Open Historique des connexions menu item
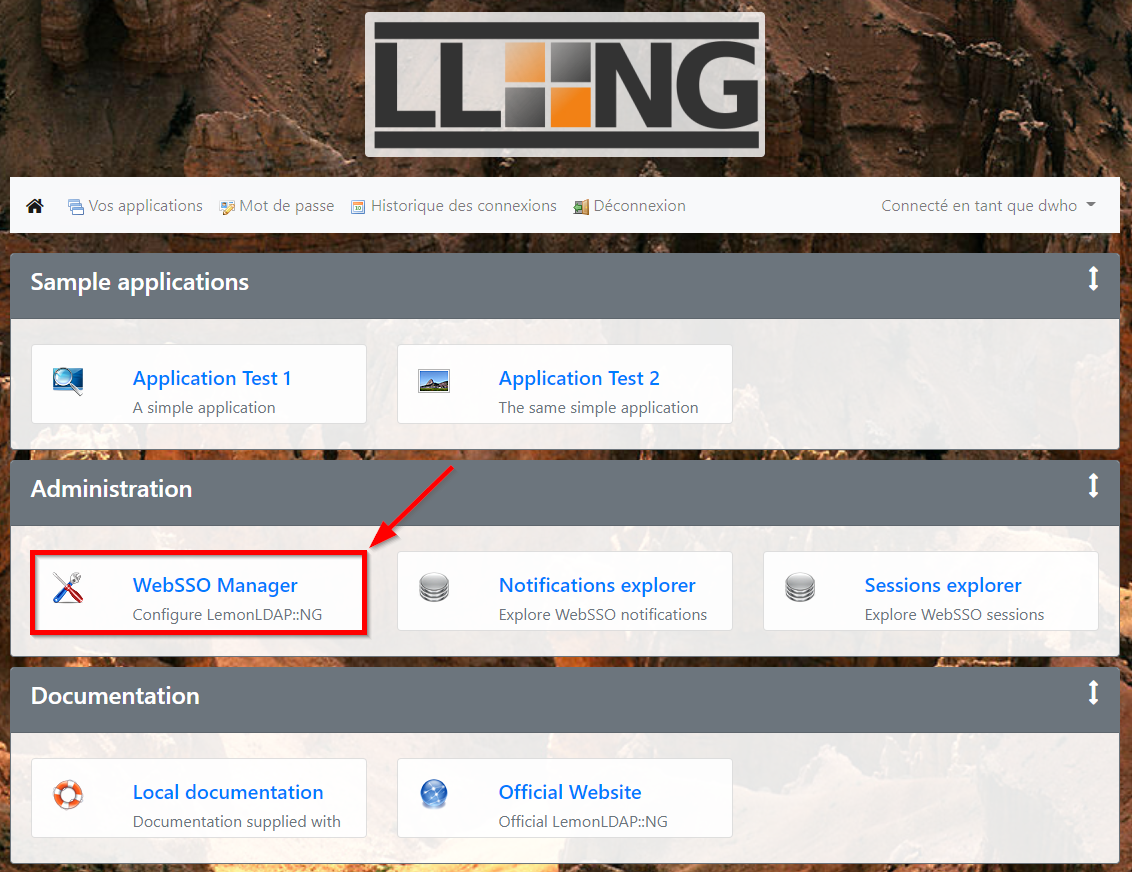Viewport: 1132px width, 872px height. (x=453, y=206)
